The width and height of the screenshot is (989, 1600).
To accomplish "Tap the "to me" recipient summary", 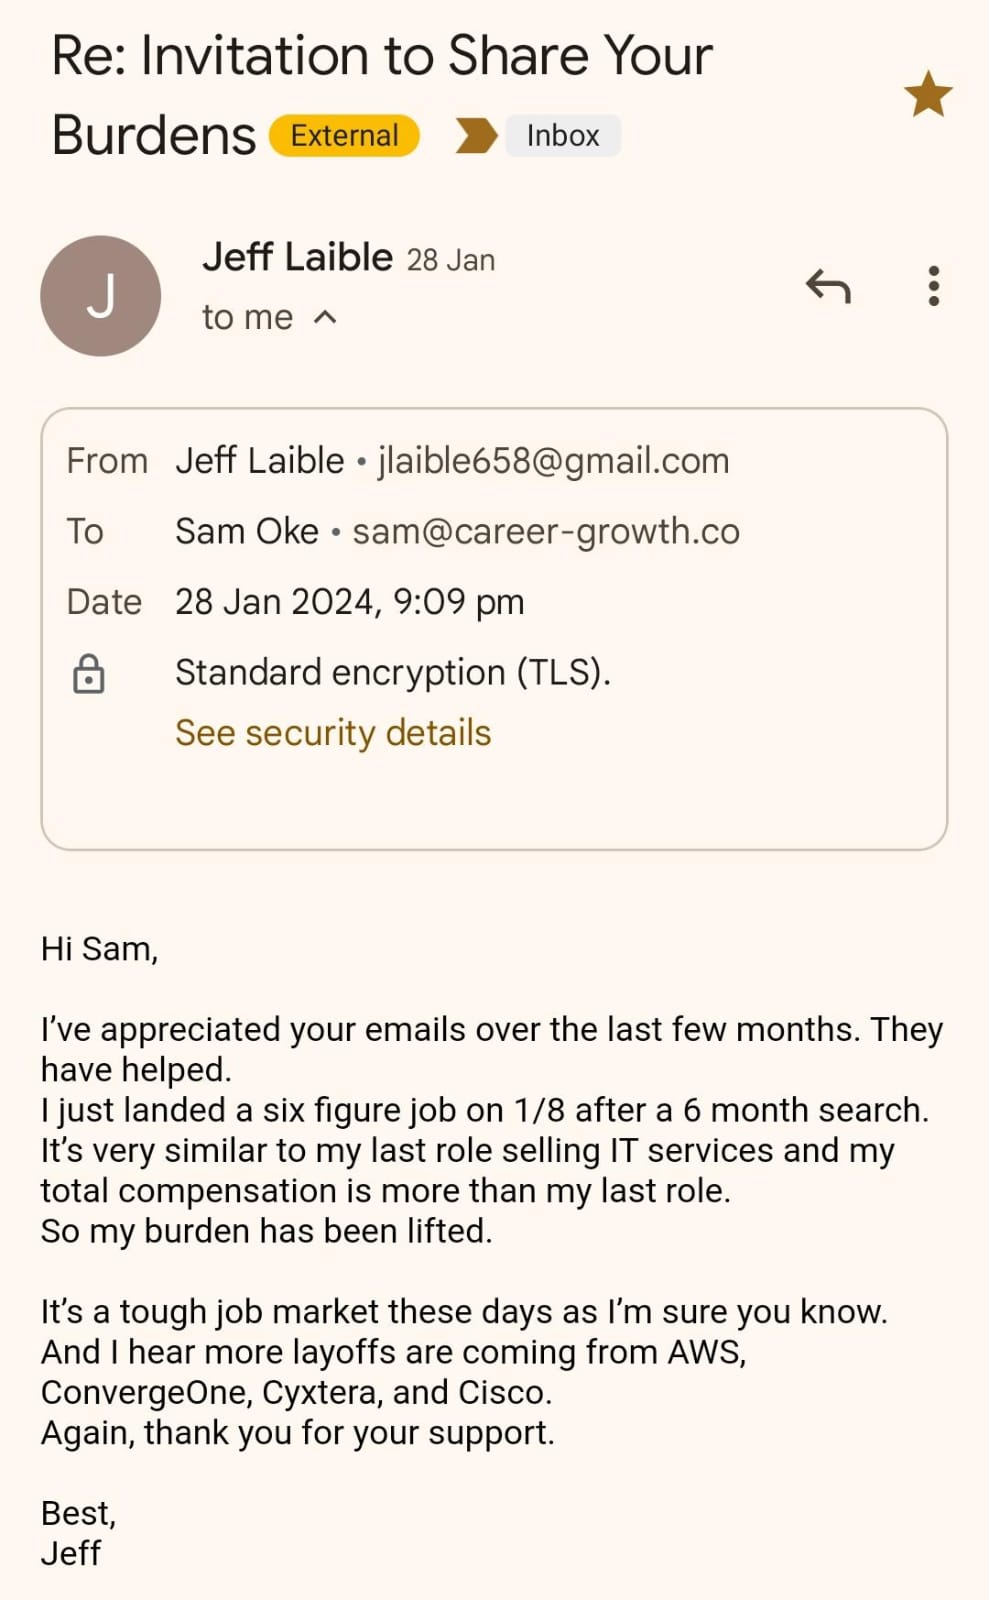I will click(x=247, y=318).
